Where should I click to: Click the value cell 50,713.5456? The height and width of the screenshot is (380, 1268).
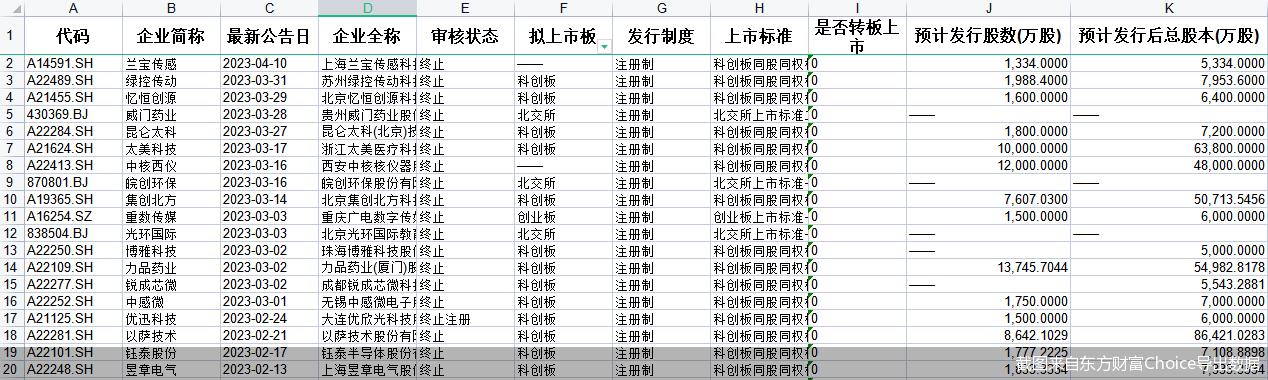[x=1169, y=200]
